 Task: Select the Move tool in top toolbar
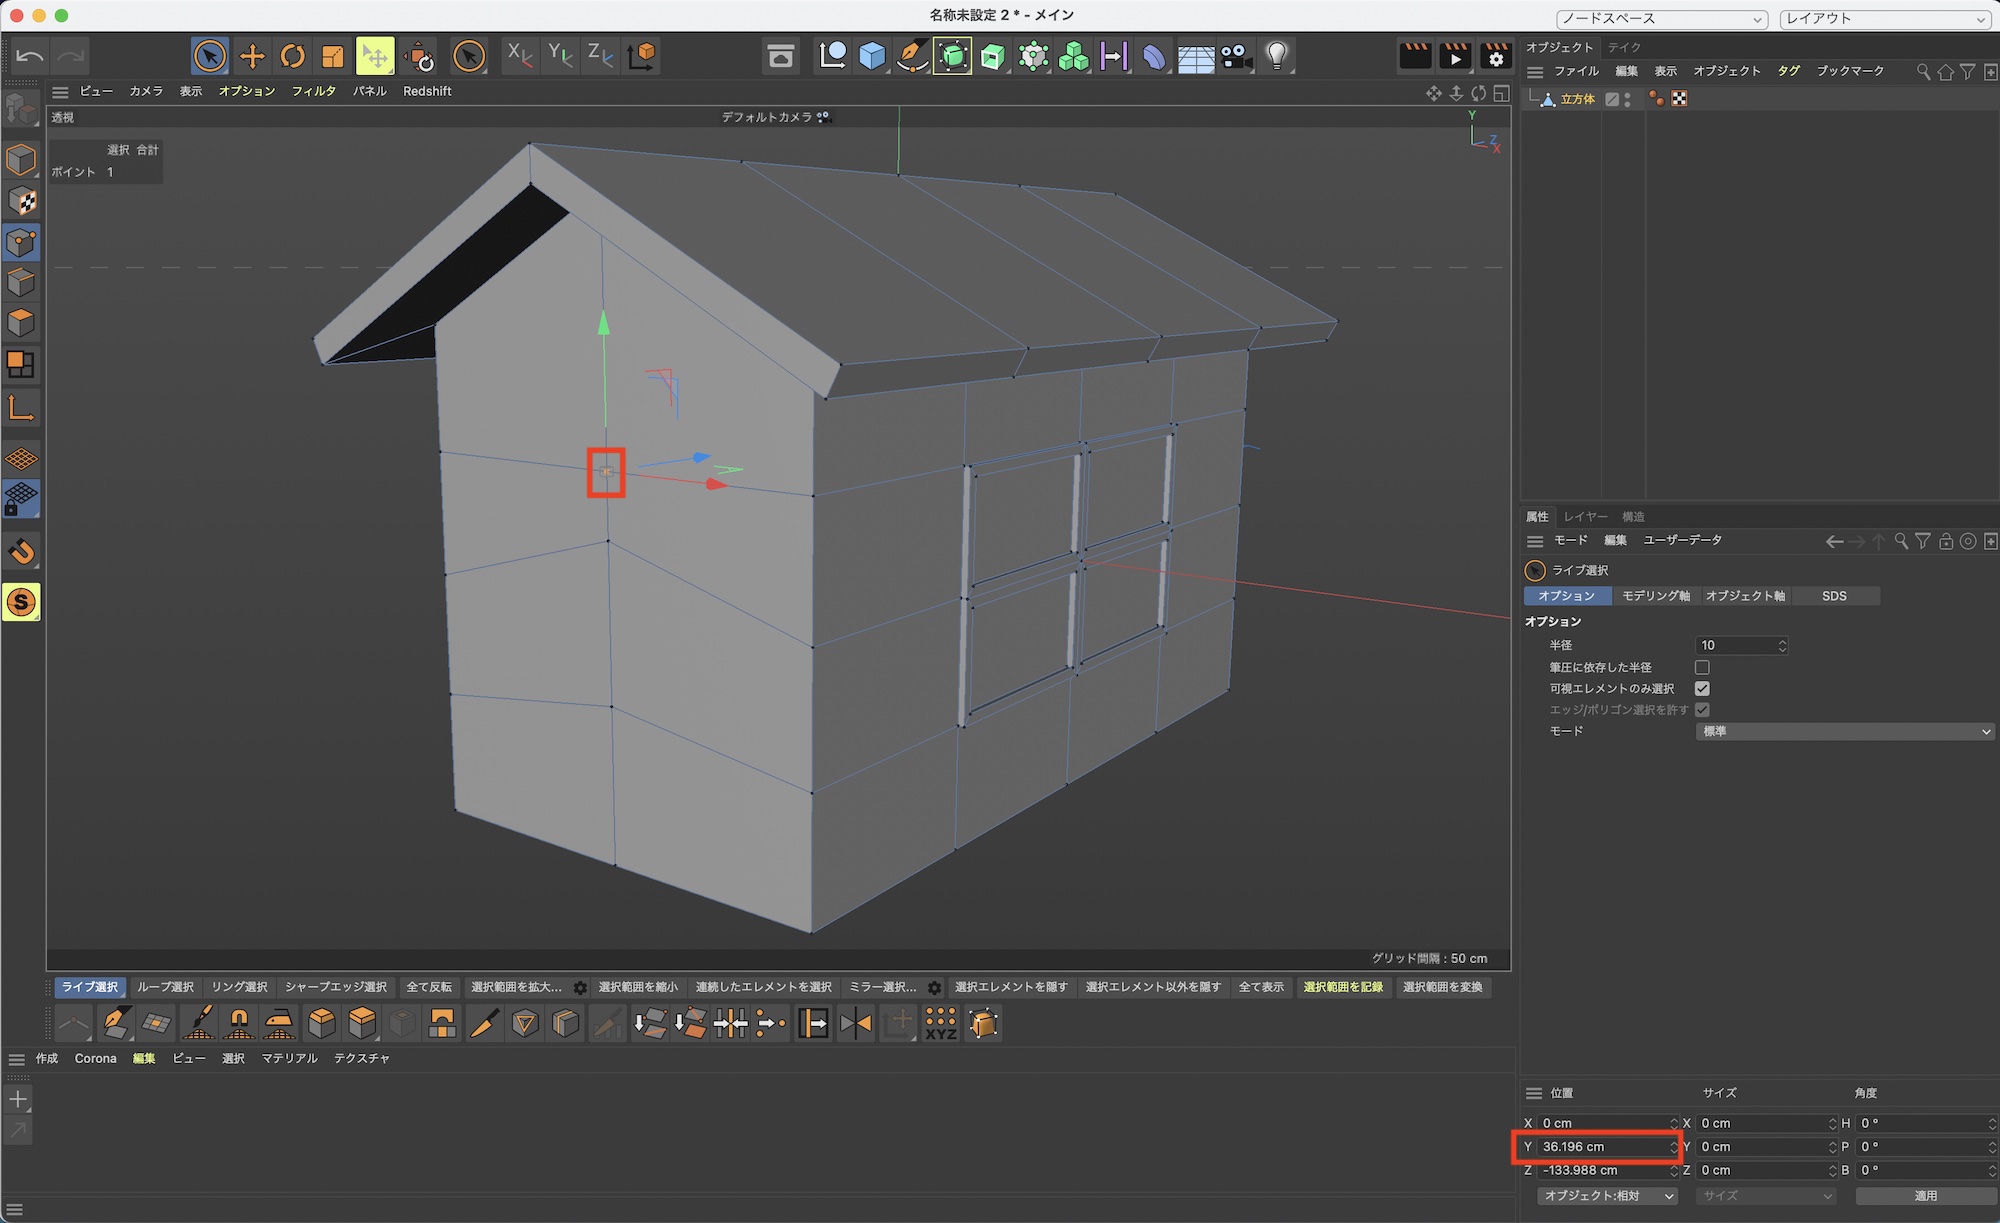[252, 57]
